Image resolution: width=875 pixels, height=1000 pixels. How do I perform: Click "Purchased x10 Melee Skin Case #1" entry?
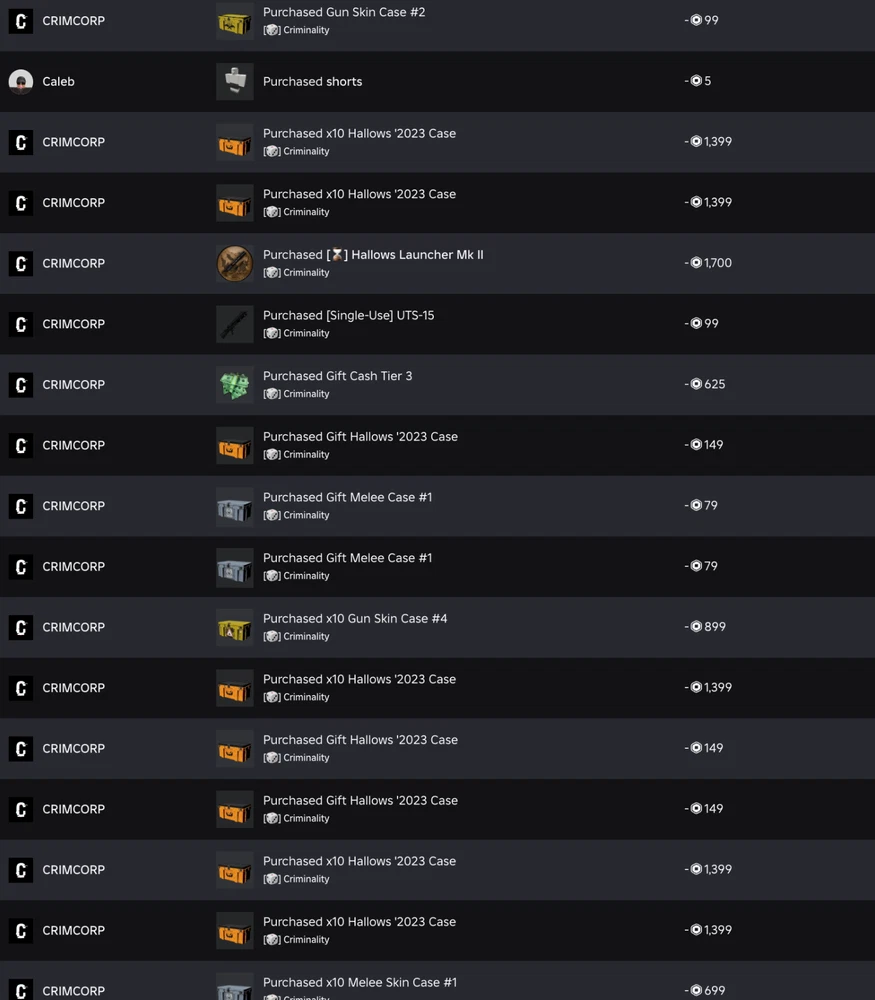(359, 983)
